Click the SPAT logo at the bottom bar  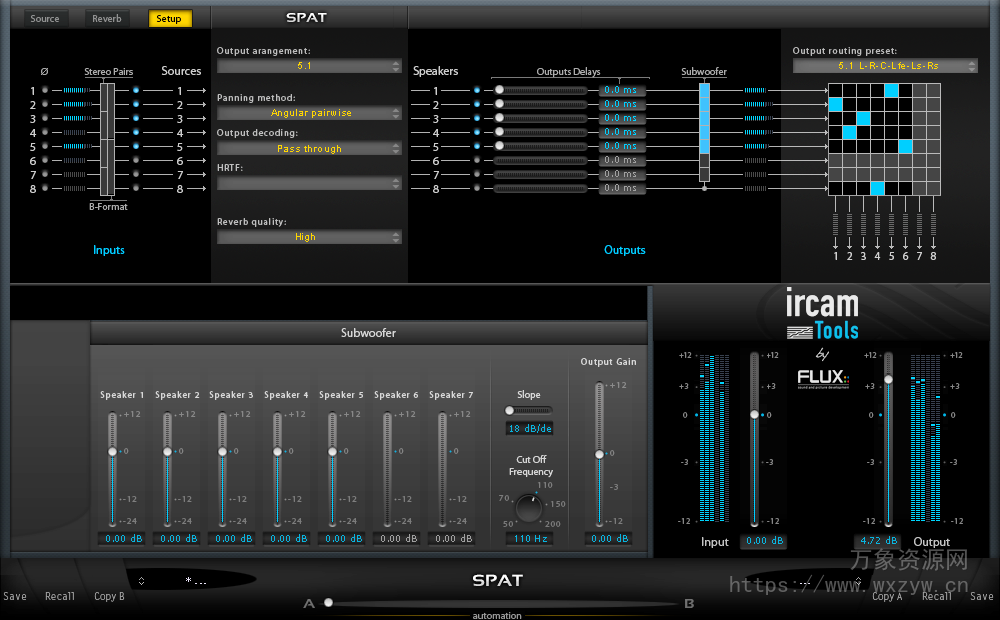point(497,580)
